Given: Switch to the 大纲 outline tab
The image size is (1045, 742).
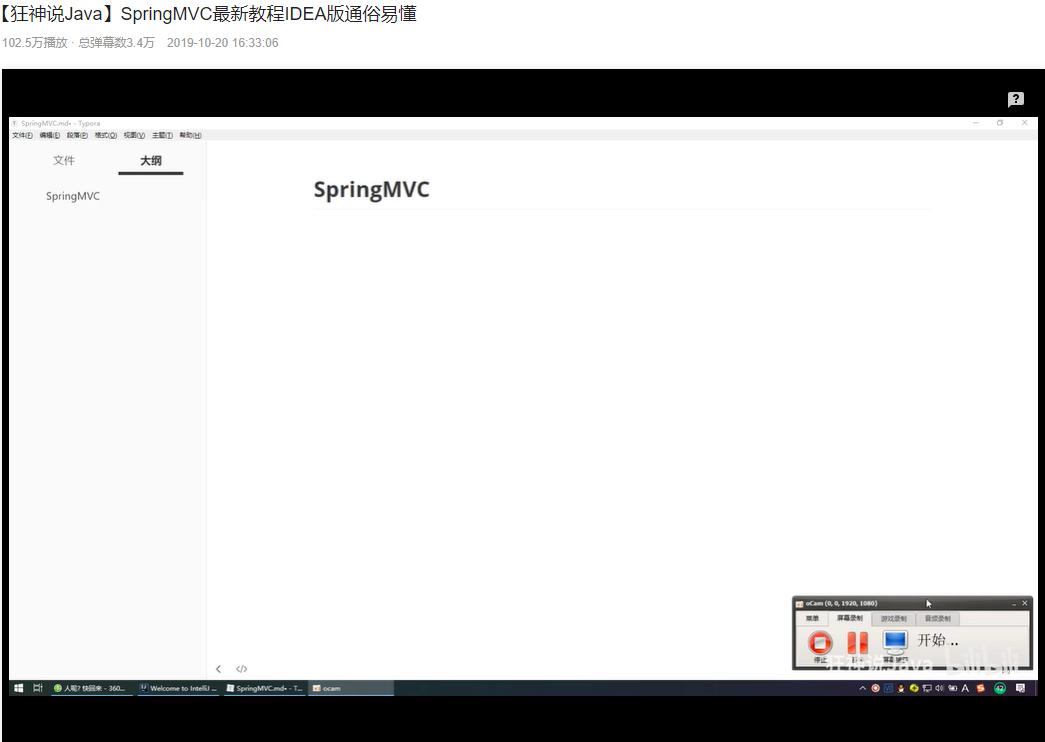Looking at the screenshot, I should (x=151, y=161).
